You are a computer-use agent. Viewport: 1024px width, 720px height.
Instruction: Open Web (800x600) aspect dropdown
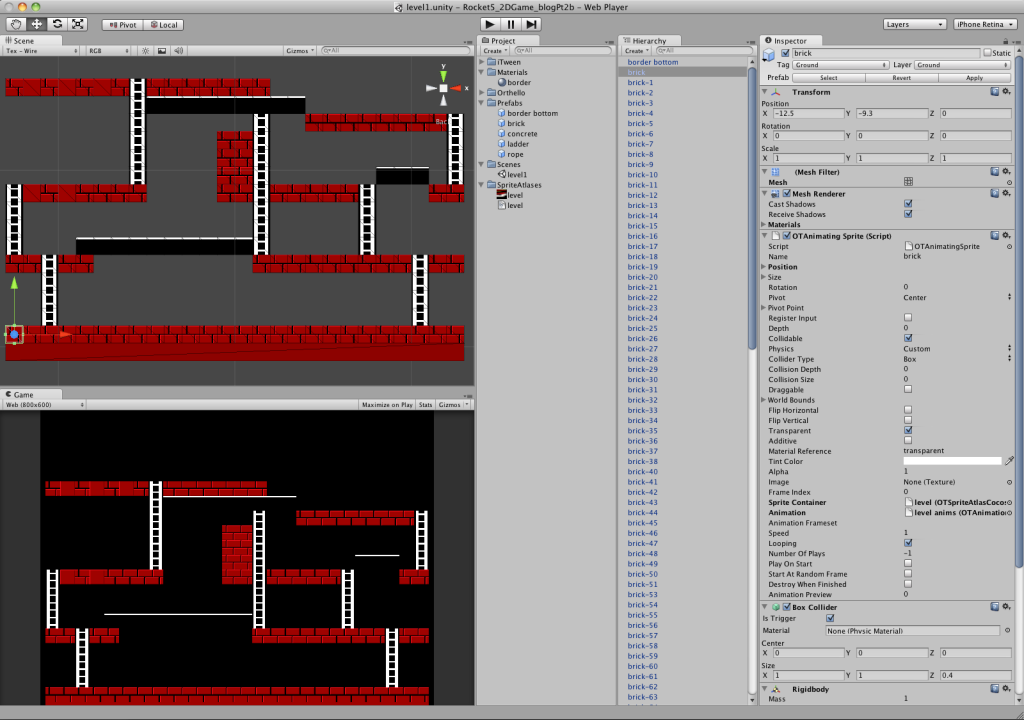(x=44, y=405)
